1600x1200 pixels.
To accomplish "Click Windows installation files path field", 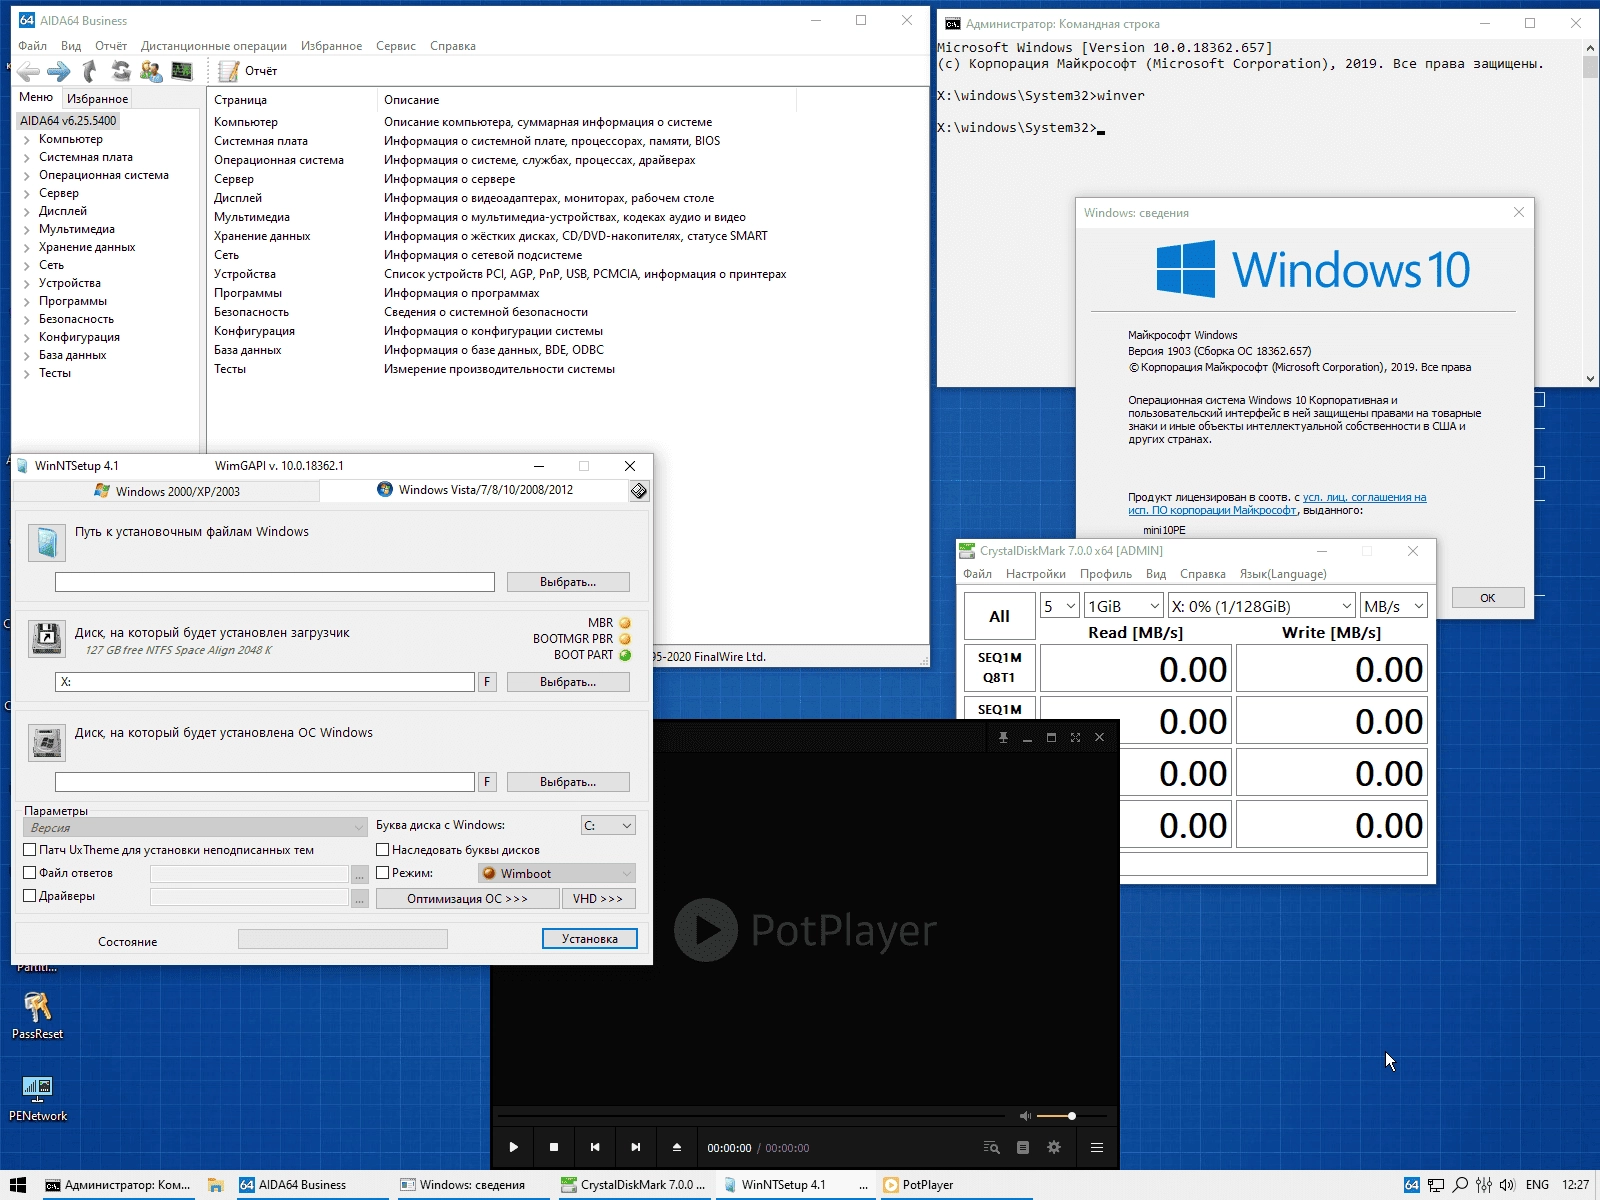I will 275,582.
